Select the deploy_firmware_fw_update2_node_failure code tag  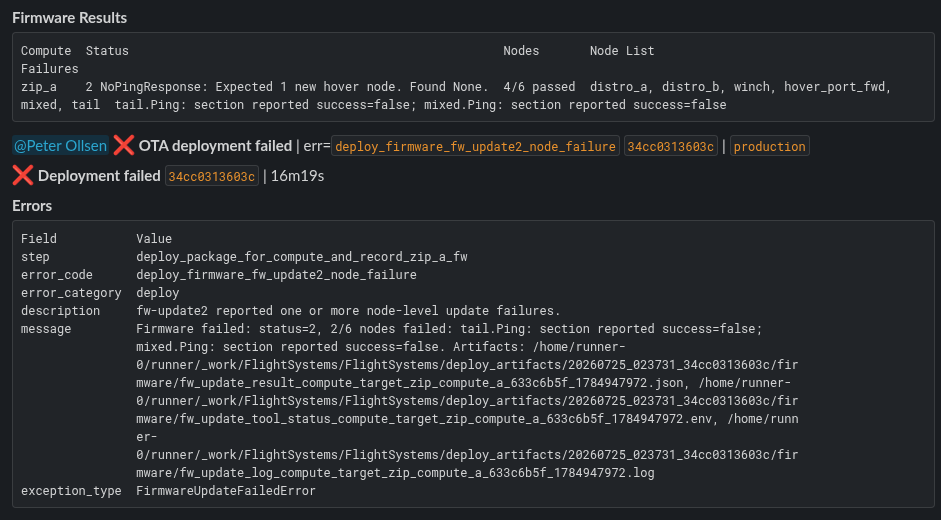click(x=475, y=146)
